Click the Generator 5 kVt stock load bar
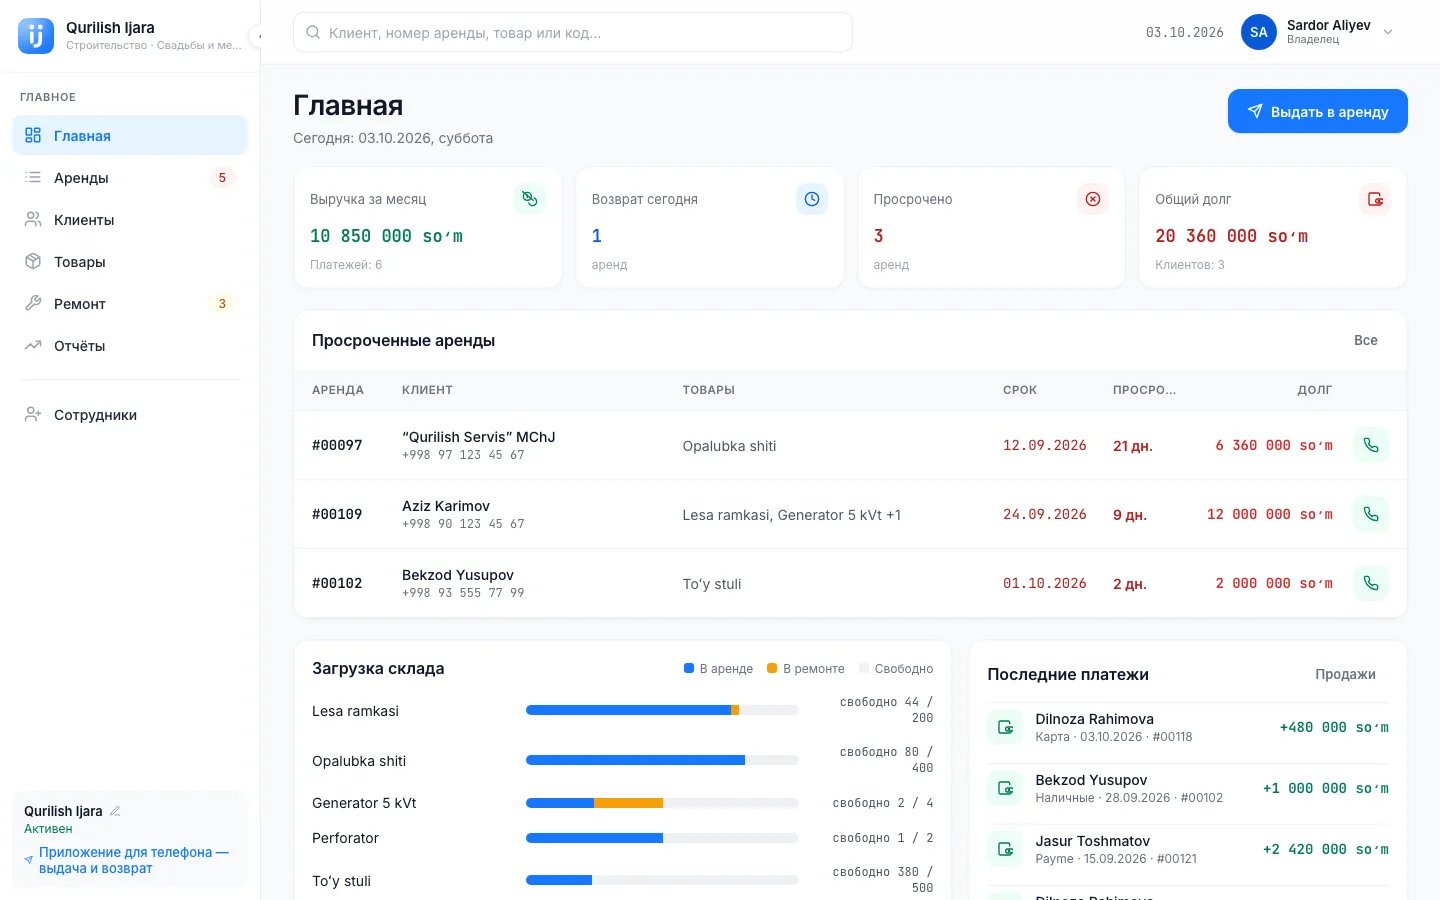 [662, 803]
